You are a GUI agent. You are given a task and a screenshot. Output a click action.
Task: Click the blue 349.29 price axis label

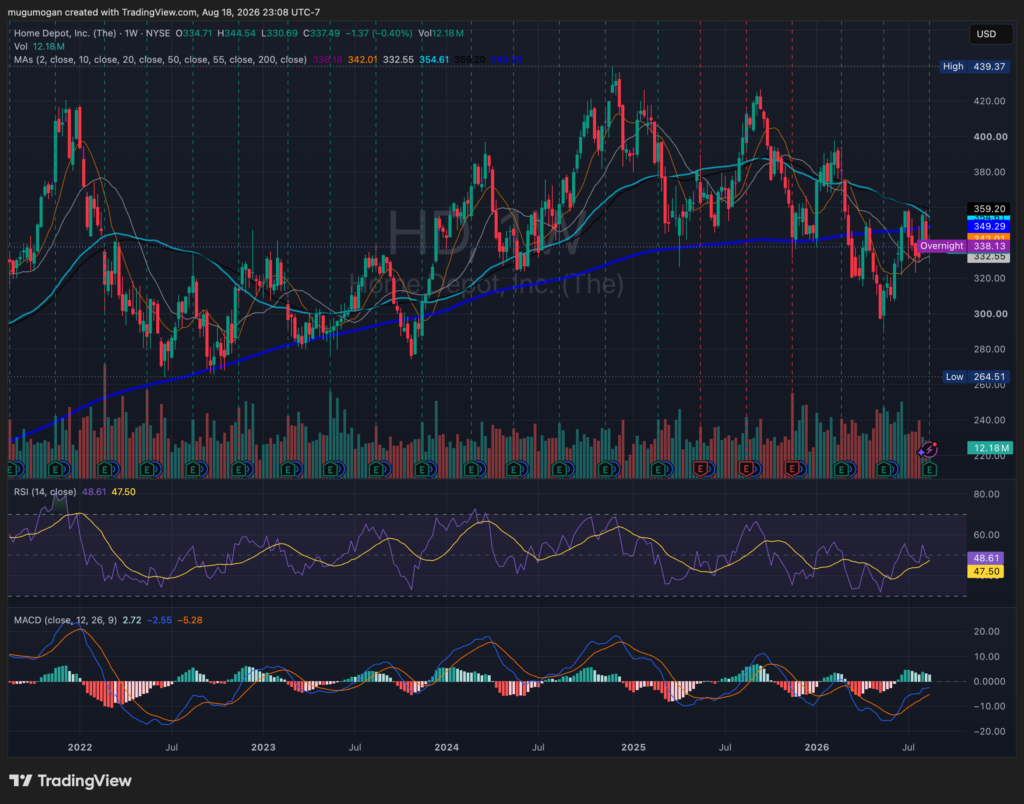click(x=989, y=226)
